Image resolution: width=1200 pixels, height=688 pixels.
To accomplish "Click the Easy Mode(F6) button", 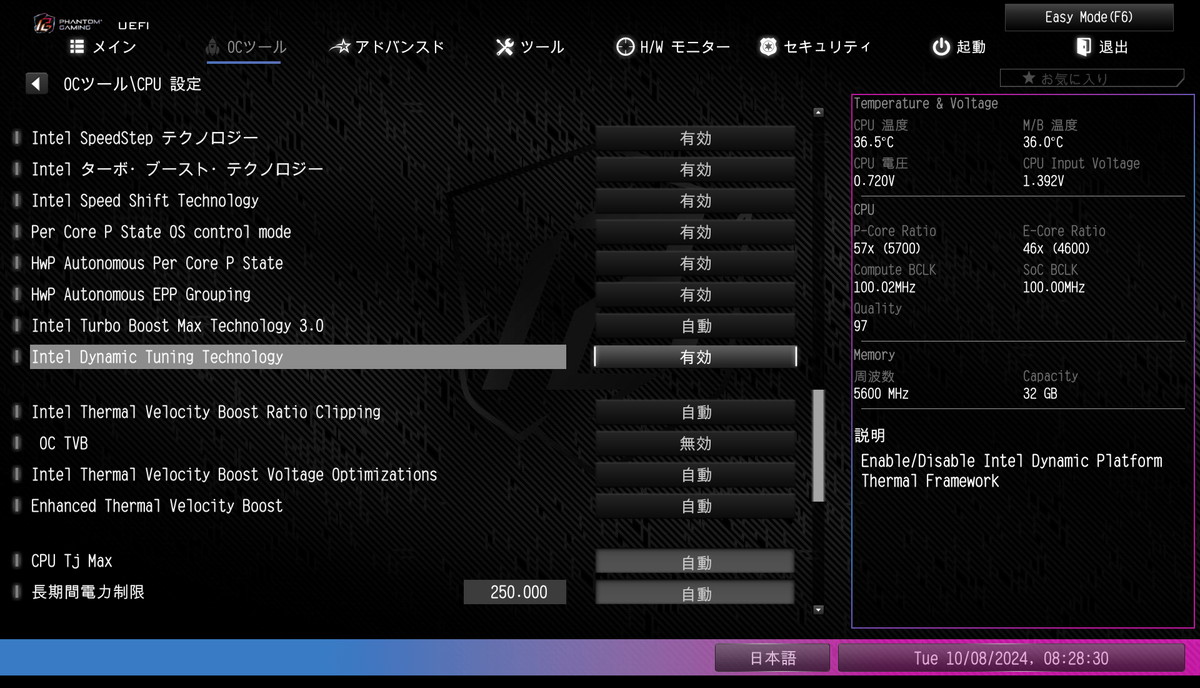I will [1088, 17].
